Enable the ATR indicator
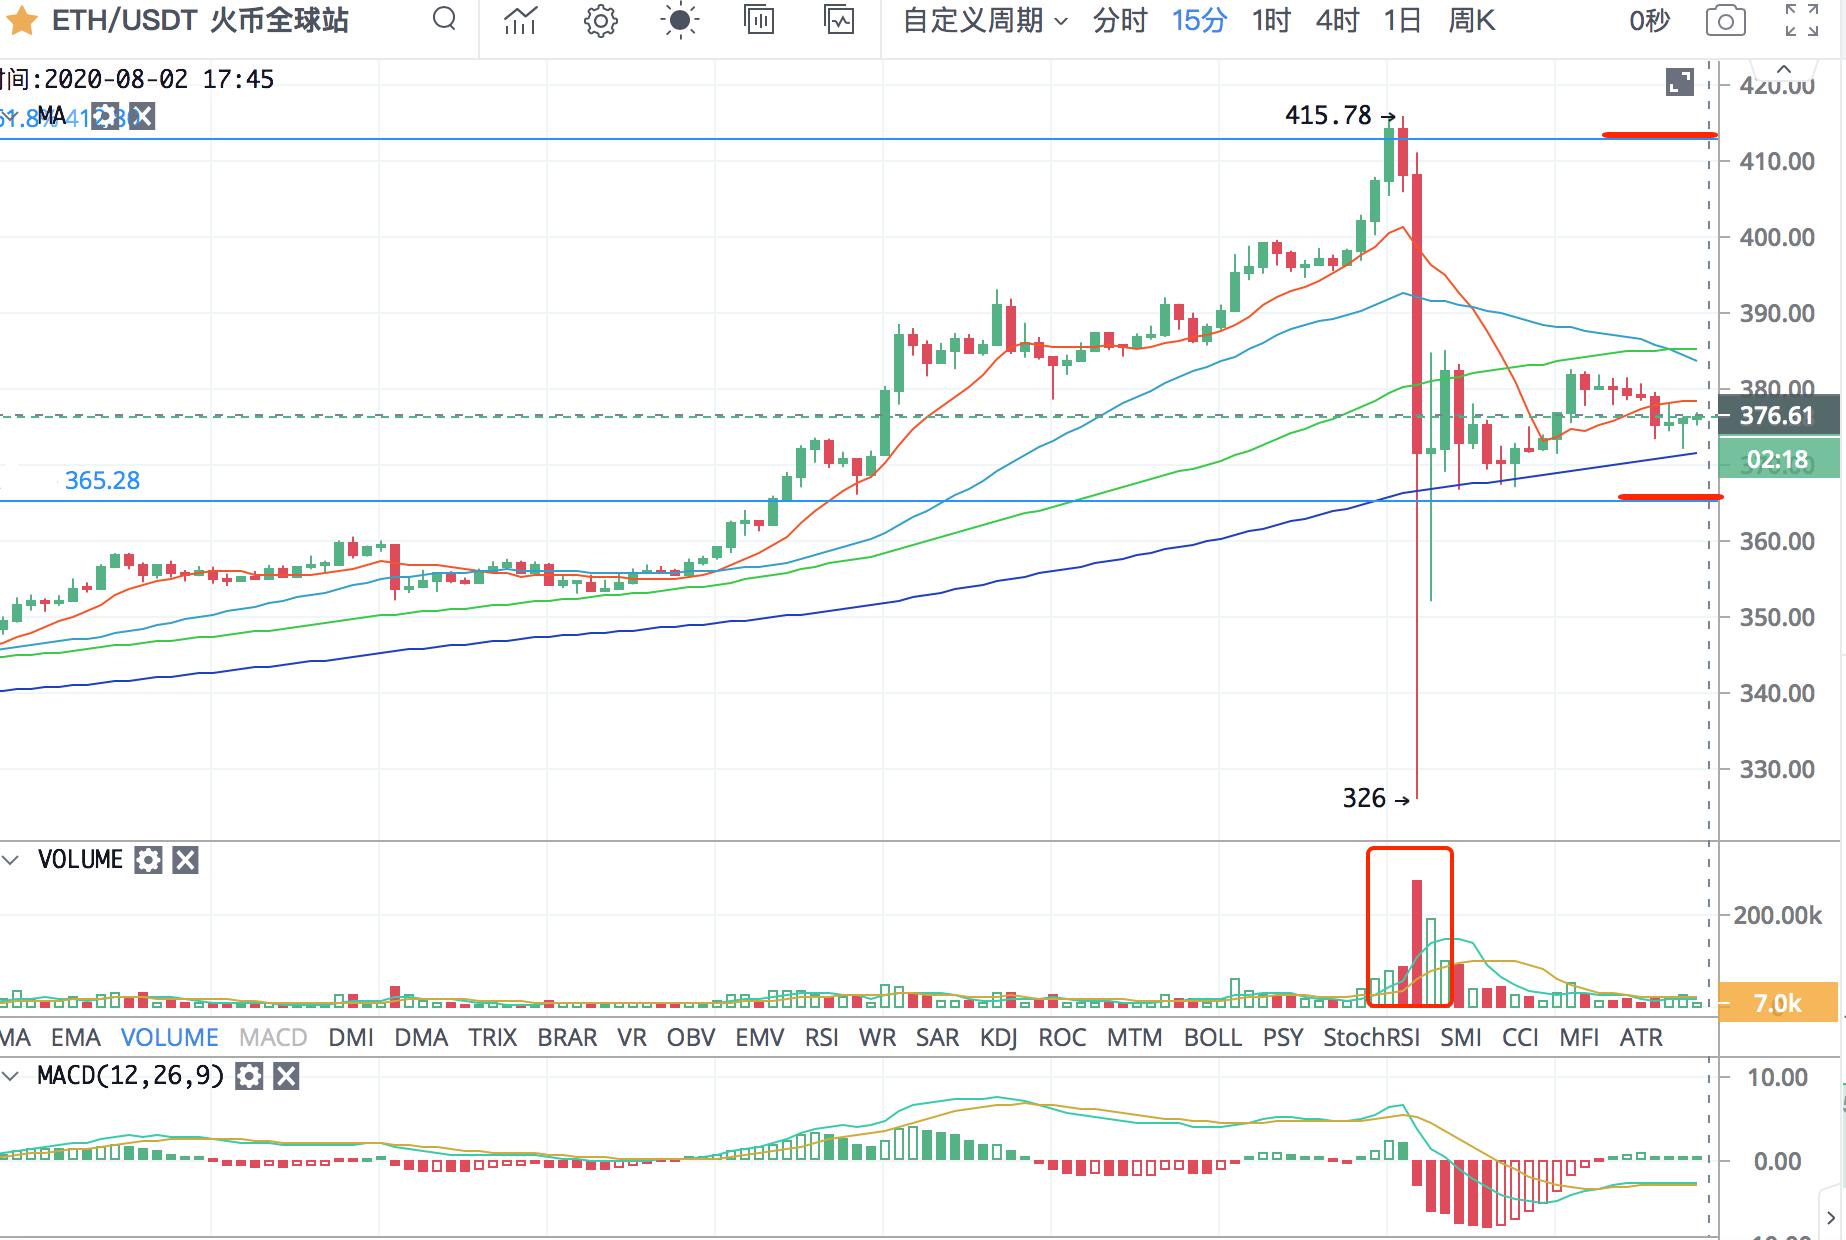Viewport: 1846px width, 1240px height. [x=1641, y=1038]
